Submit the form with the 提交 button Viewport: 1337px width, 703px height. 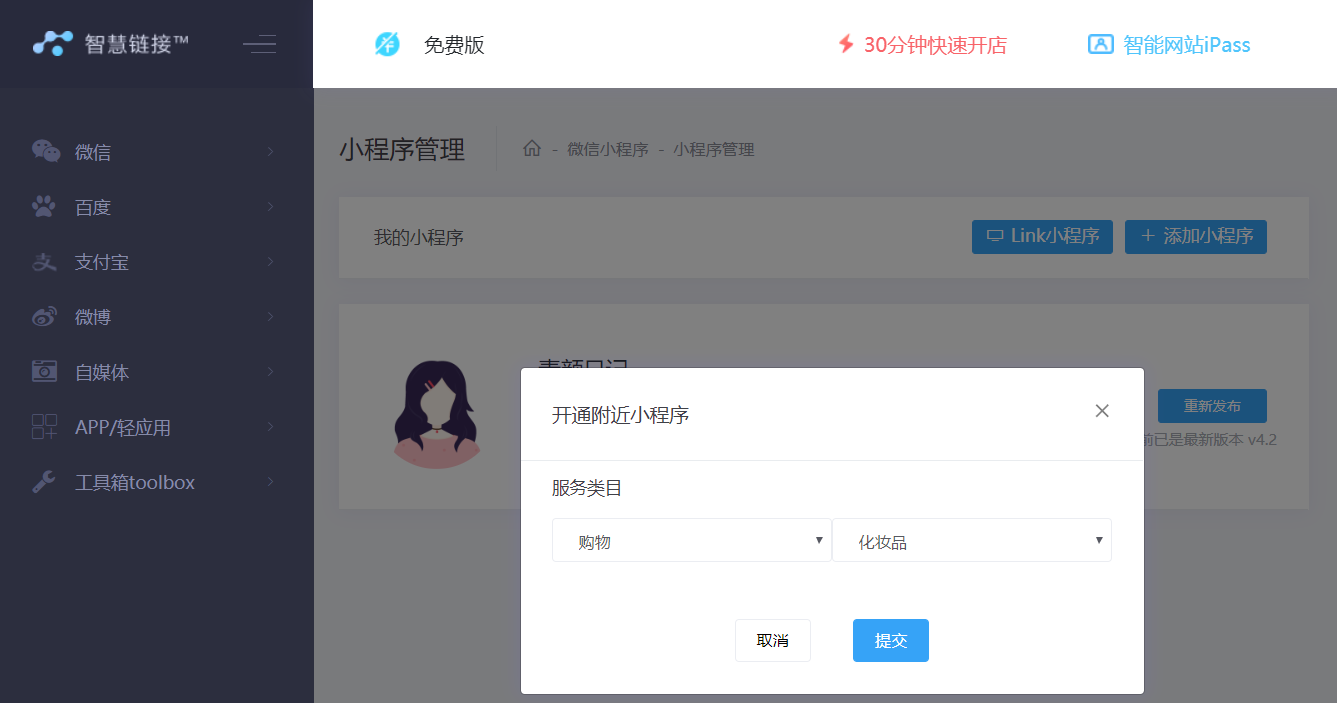pyautogui.click(x=890, y=640)
